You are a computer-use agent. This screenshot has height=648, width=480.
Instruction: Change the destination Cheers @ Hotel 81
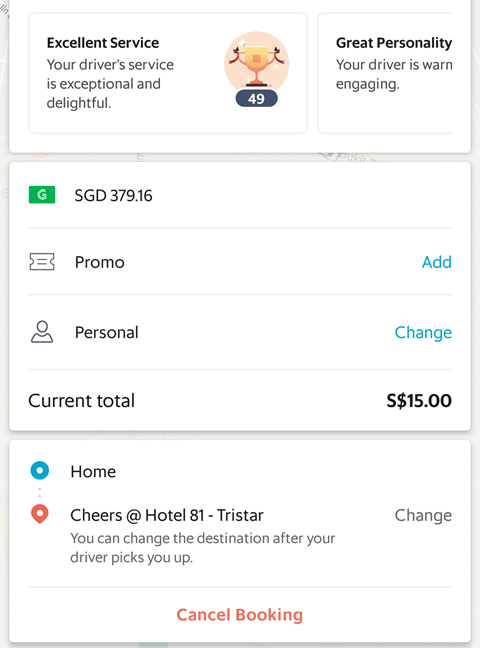[423, 515]
